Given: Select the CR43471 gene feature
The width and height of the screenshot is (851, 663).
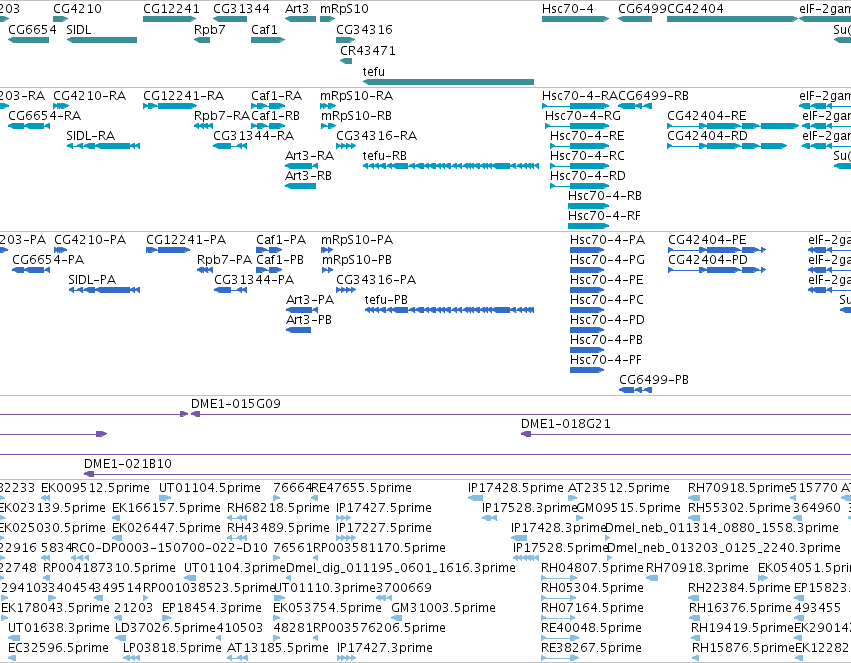Looking at the screenshot, I should pyautogui.click(x=346, y=61).
